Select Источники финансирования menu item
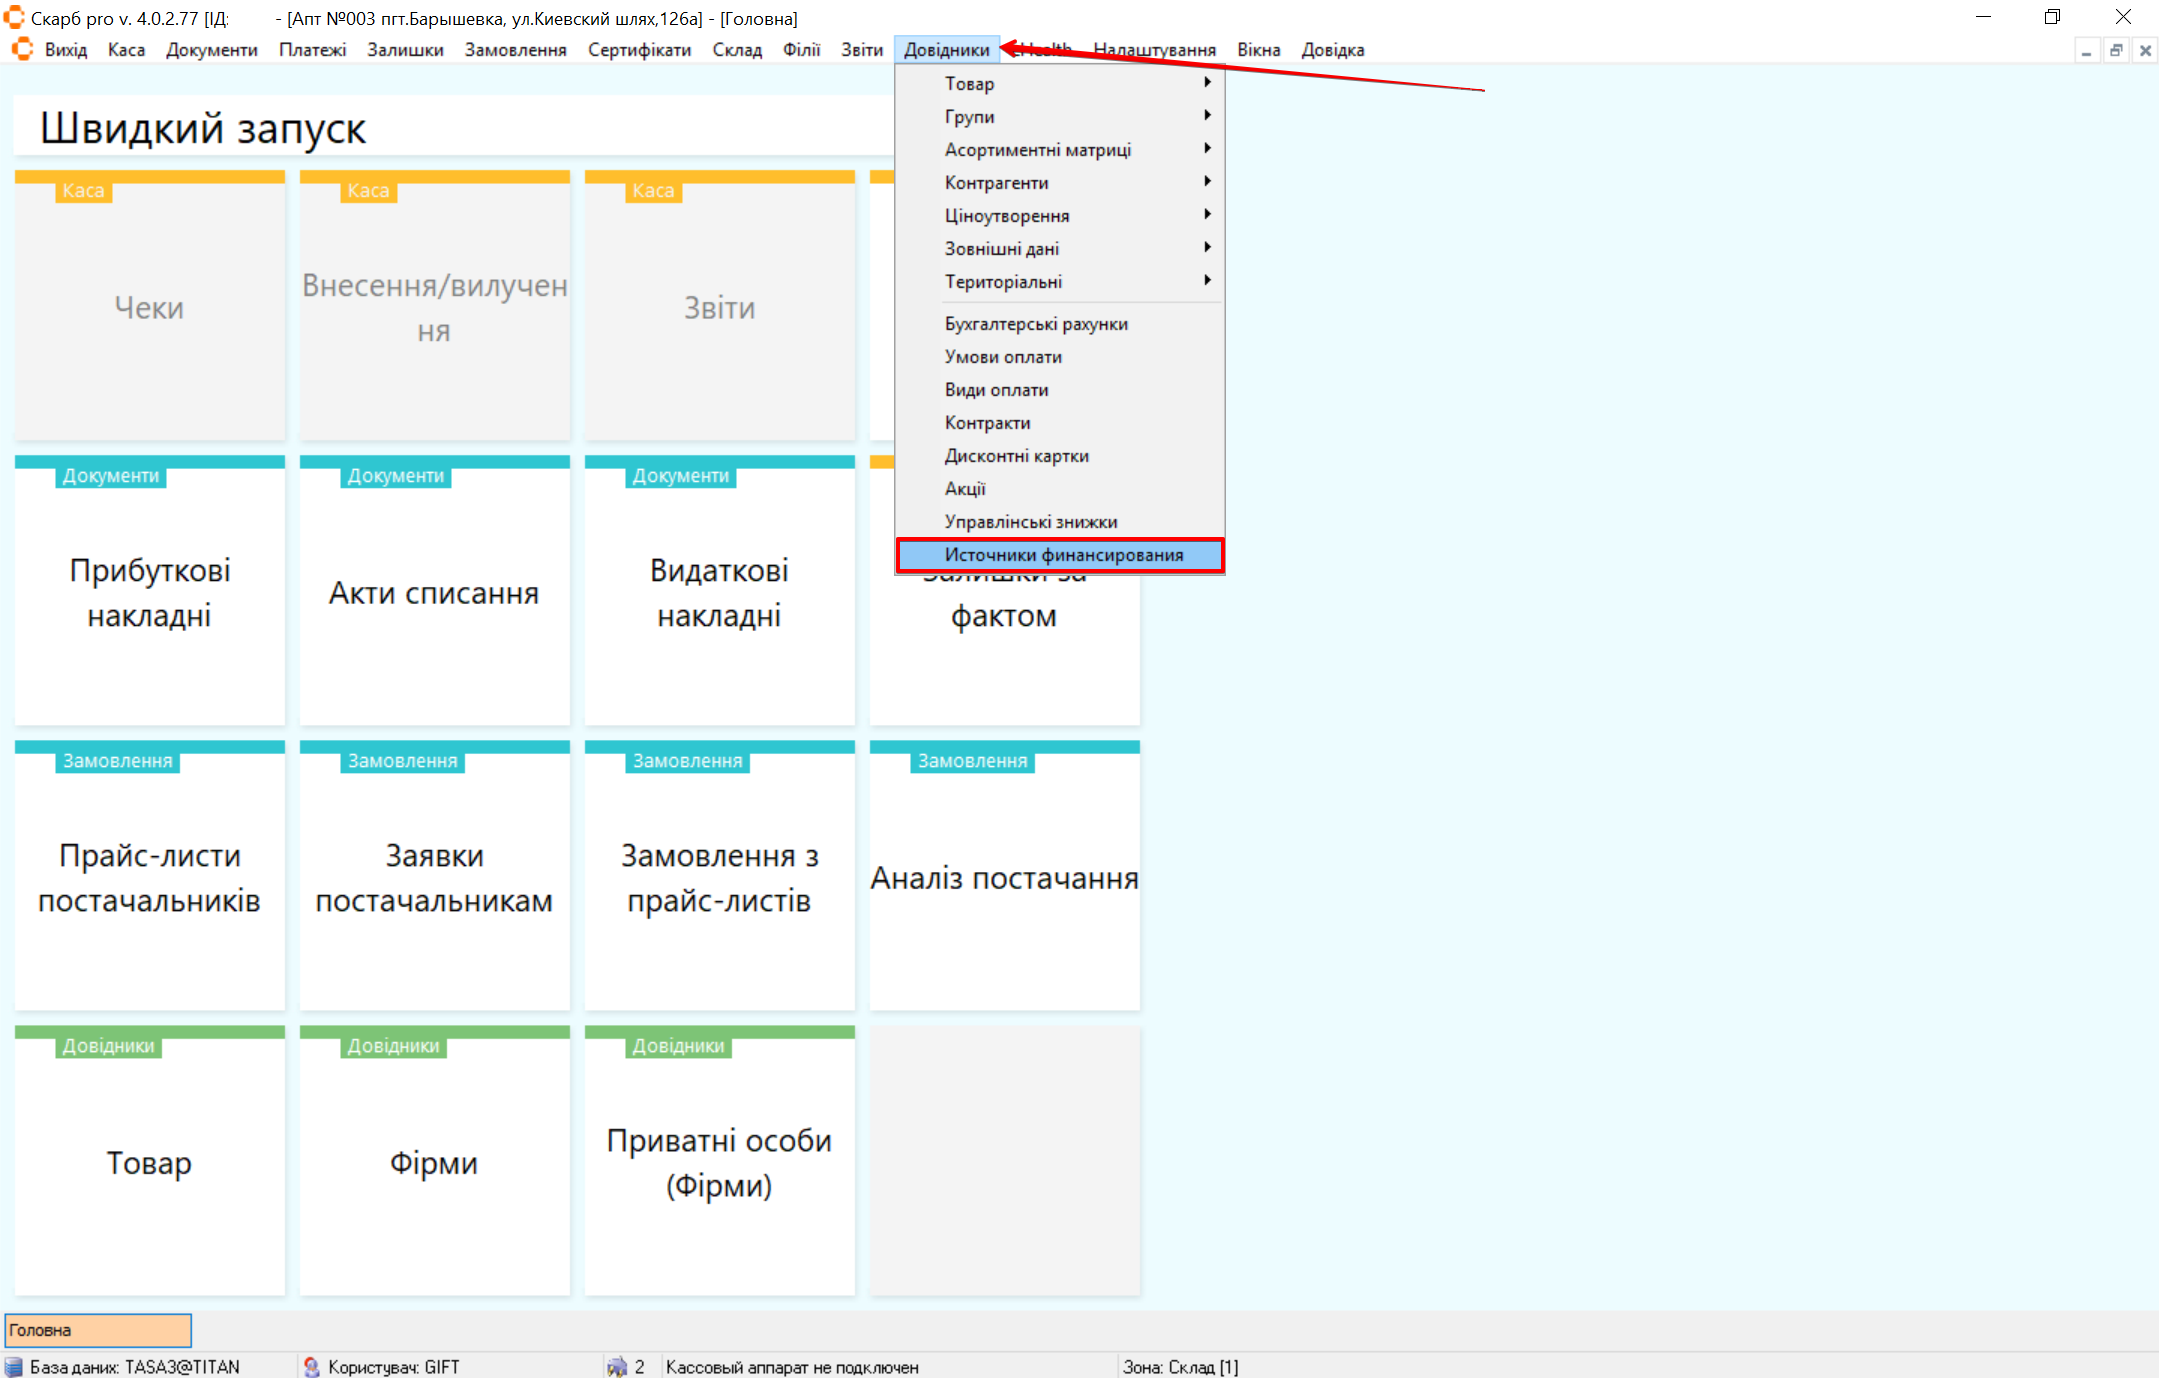 point(1062,554)
